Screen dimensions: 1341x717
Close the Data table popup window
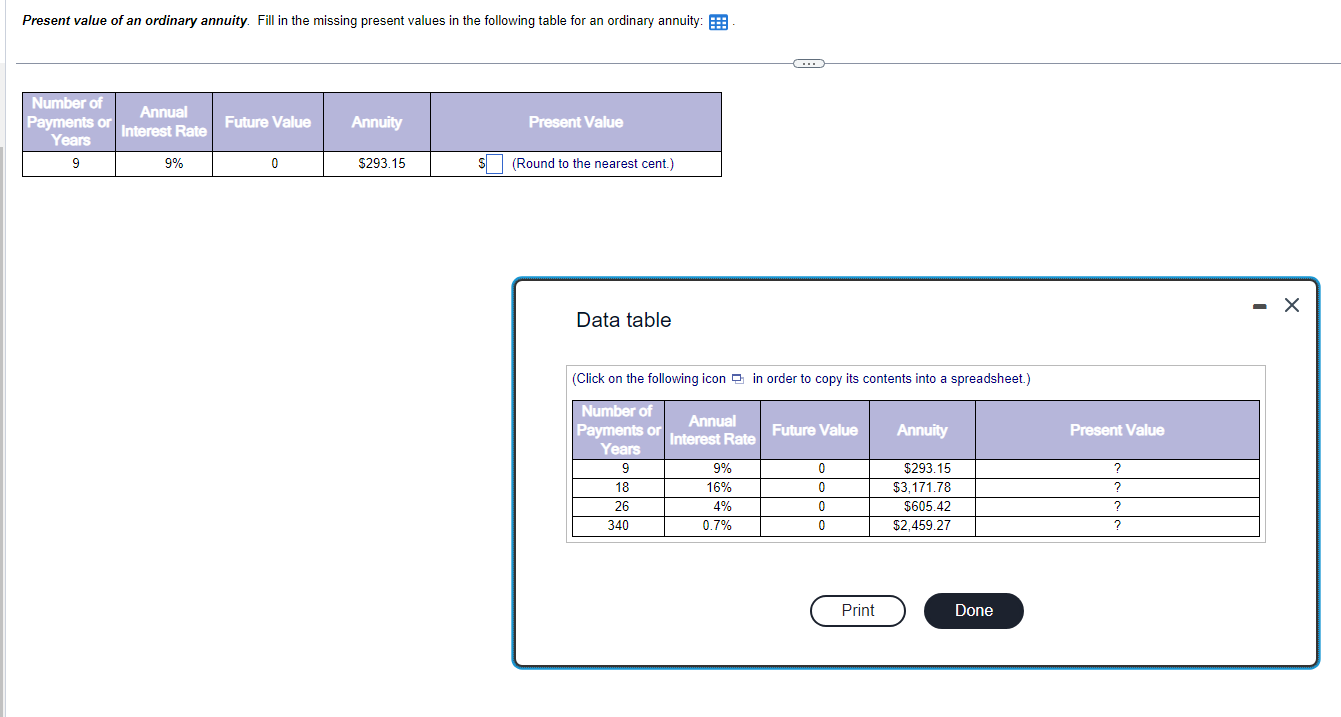tap(1291, 305)
